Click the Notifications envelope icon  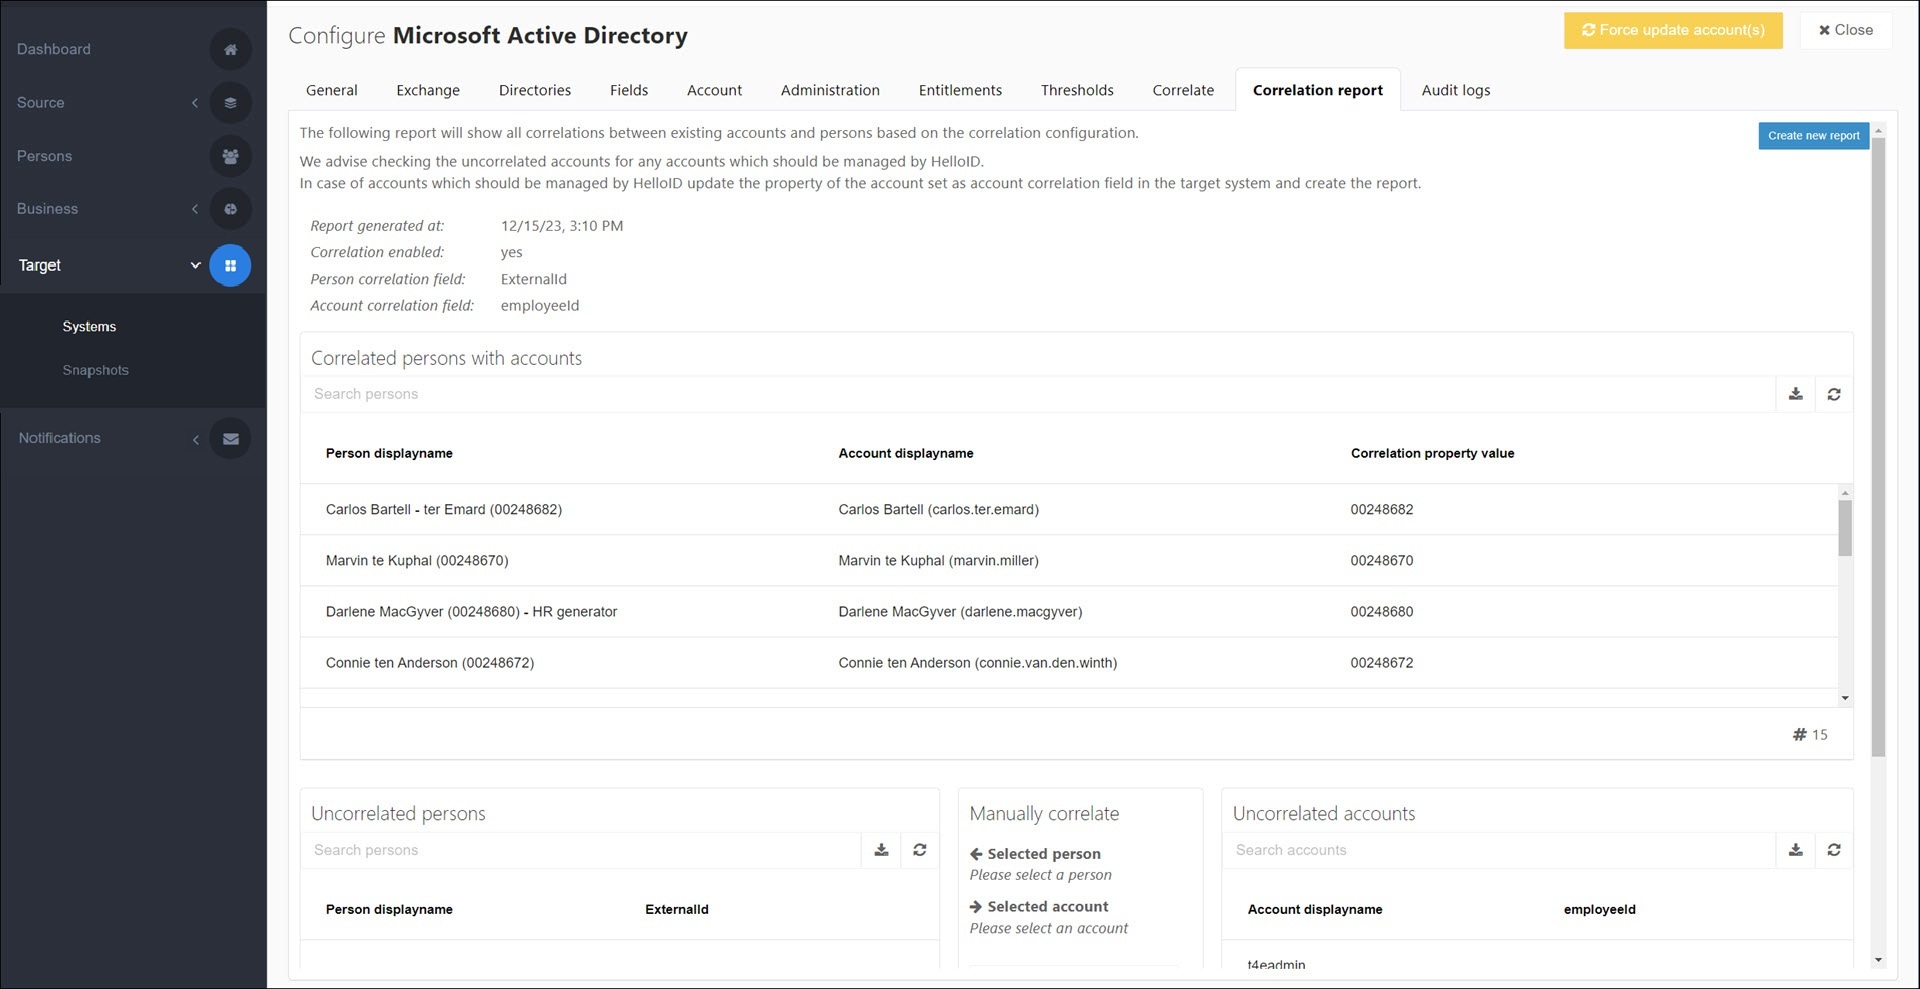tap(230, 438)
